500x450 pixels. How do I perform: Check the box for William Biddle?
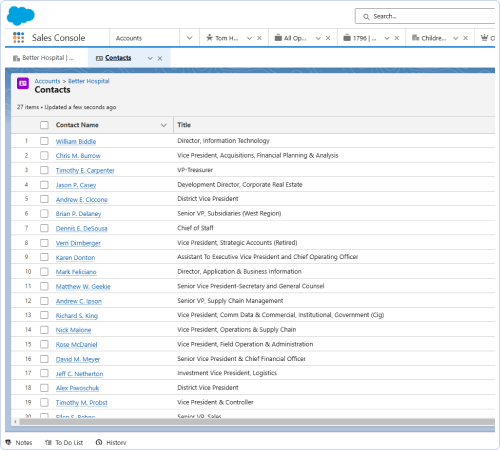pyautogui.click(x=44, y=141)
